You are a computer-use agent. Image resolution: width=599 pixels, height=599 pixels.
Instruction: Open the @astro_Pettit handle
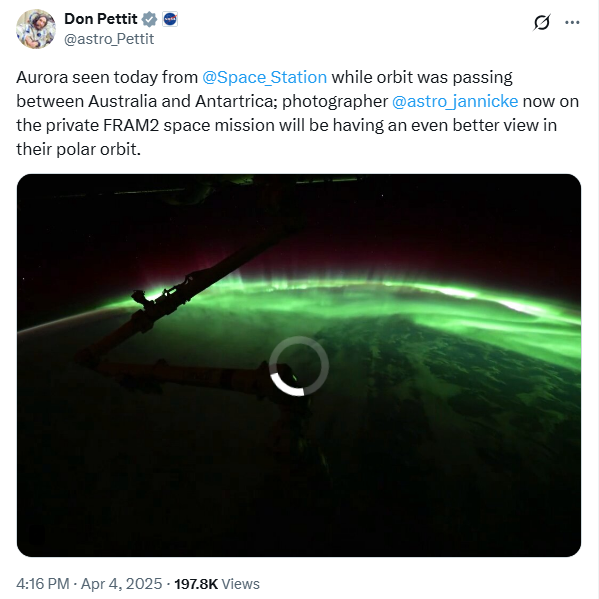[x=109, y=39]
